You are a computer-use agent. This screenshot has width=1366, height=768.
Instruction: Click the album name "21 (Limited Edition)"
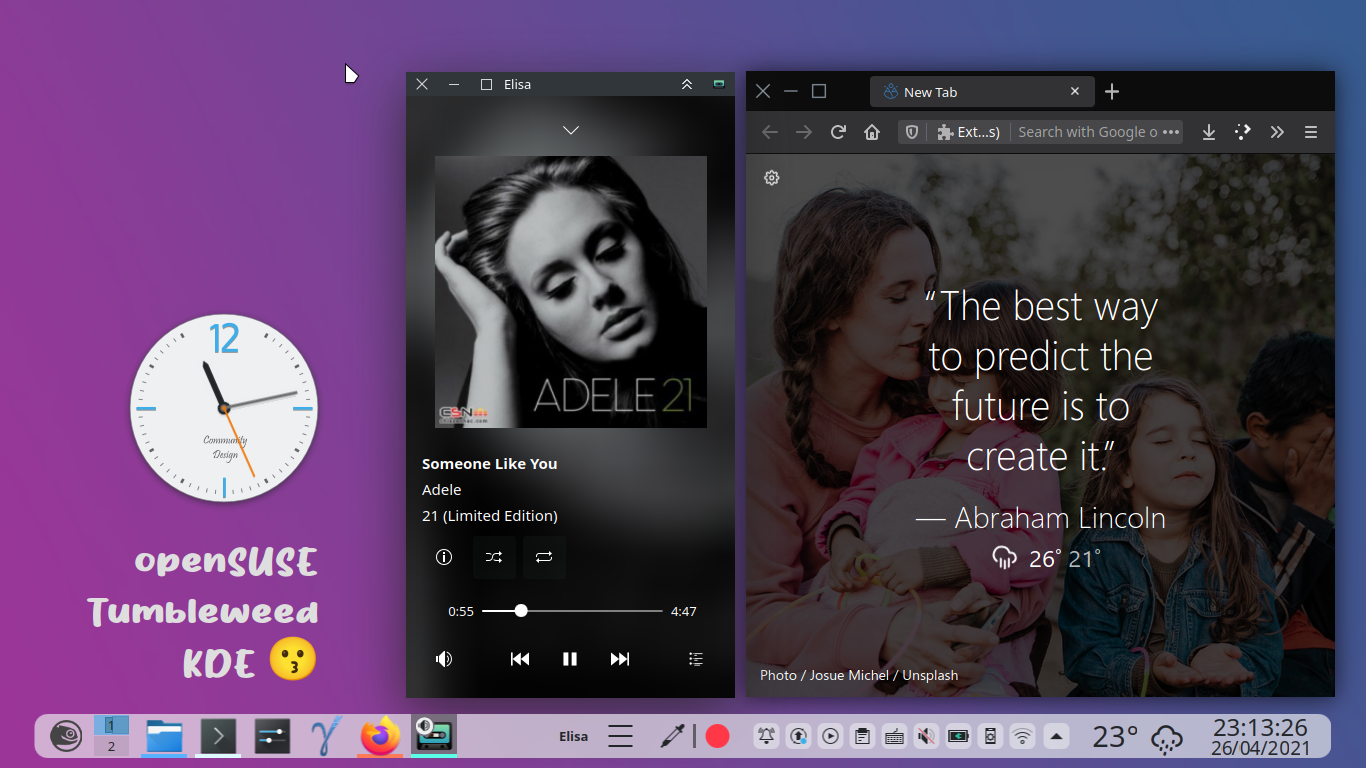point(490,516)
